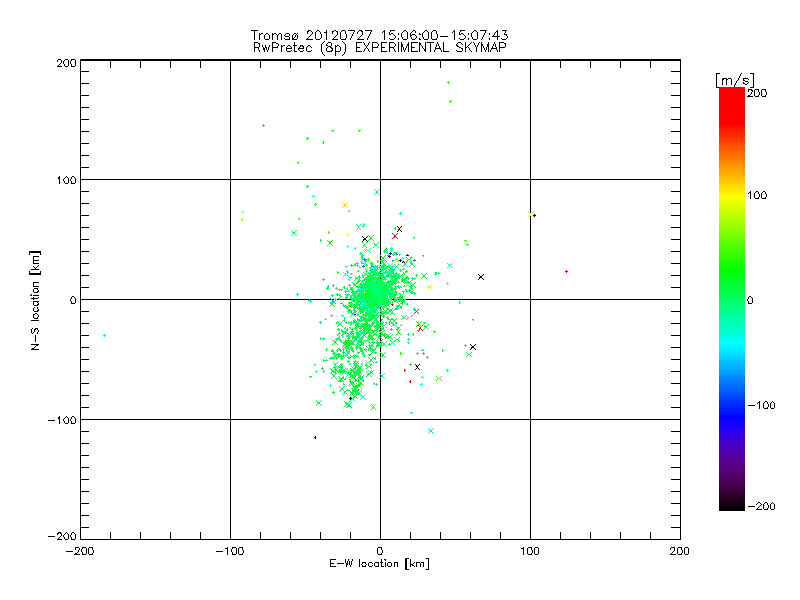Click the cyan X marker below the -100 gridline
800x600 pixels.
[x=431, y=431]
